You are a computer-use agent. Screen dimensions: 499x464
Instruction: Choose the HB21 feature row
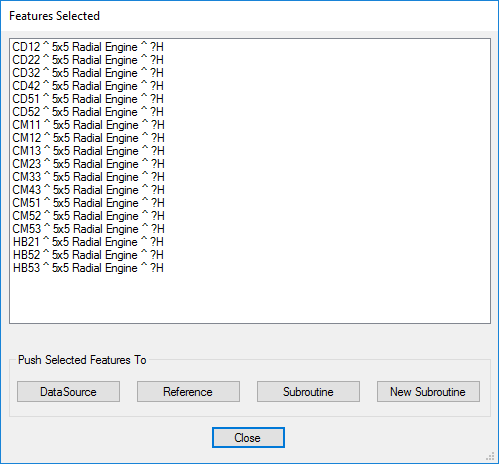[x=88, y=242]
